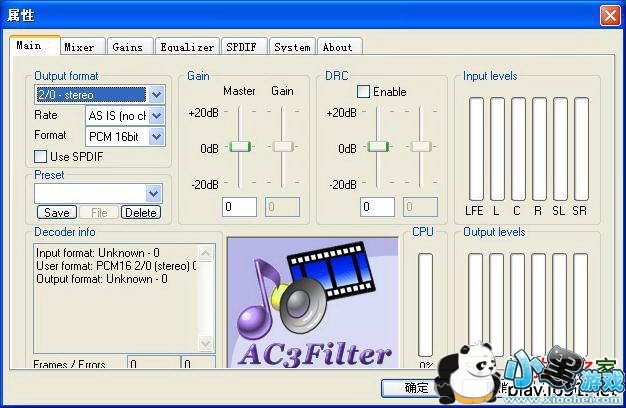
Task: Open the About tab
Action: click(x=340, y=47)
